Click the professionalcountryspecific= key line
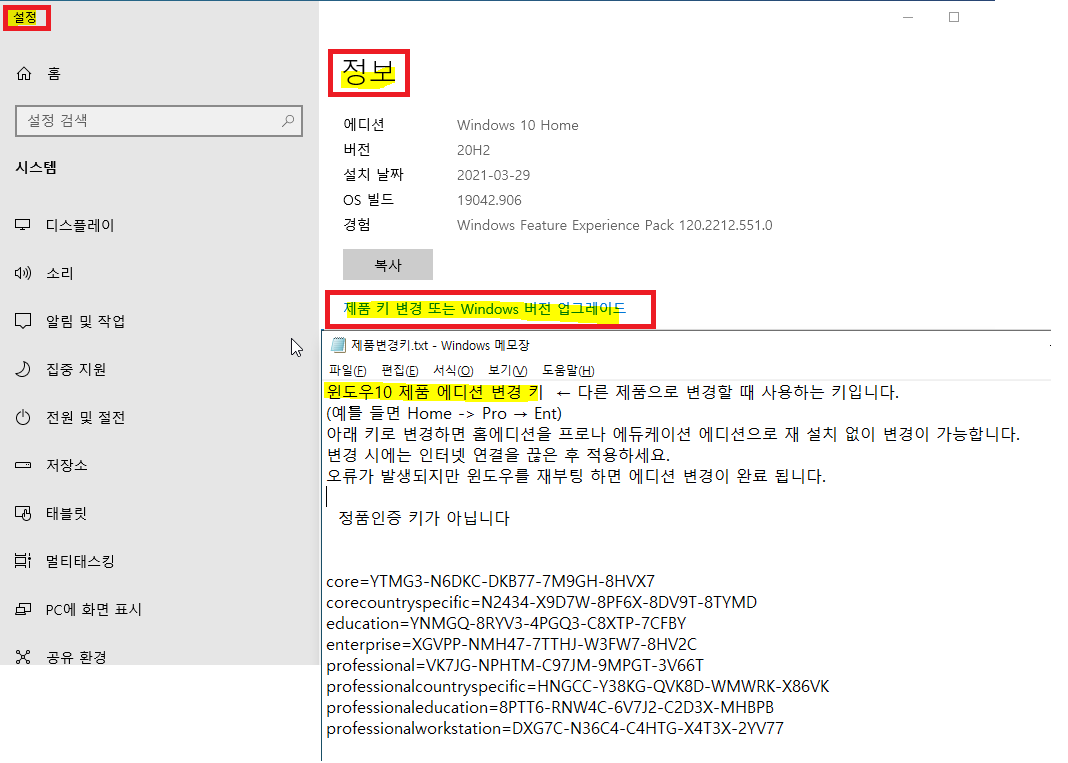1068x763 pixels. coord(578,687)
